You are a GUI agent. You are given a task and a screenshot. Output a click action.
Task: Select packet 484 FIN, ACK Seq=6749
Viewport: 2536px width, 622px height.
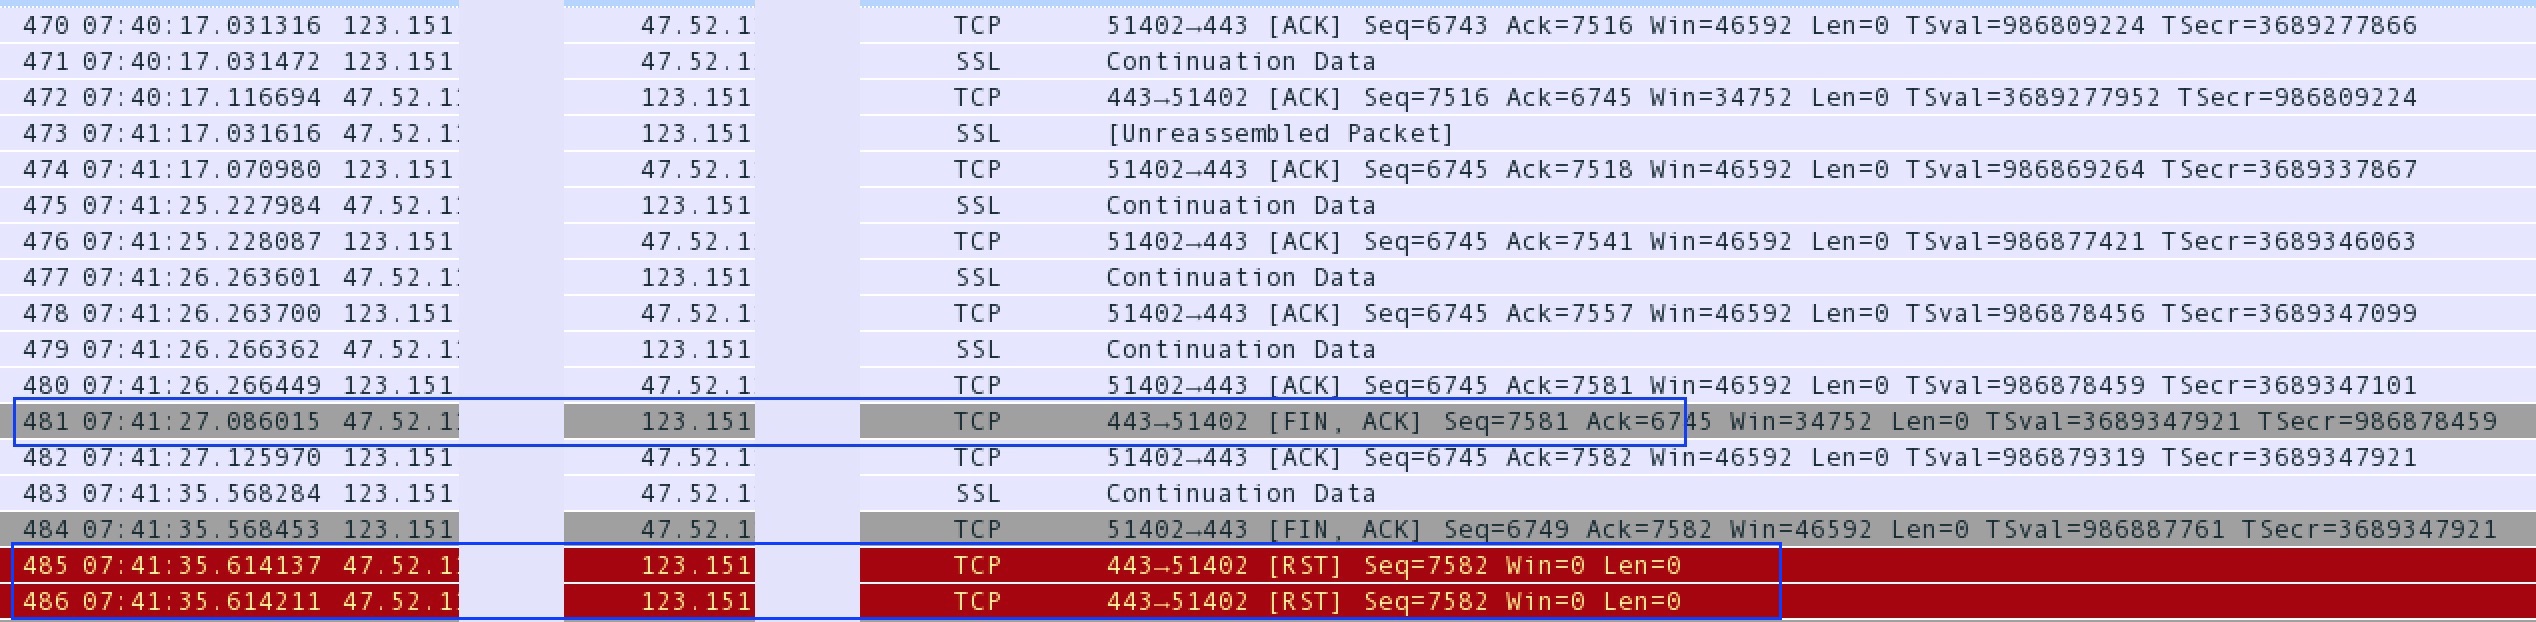click(x=1268, y=529)
